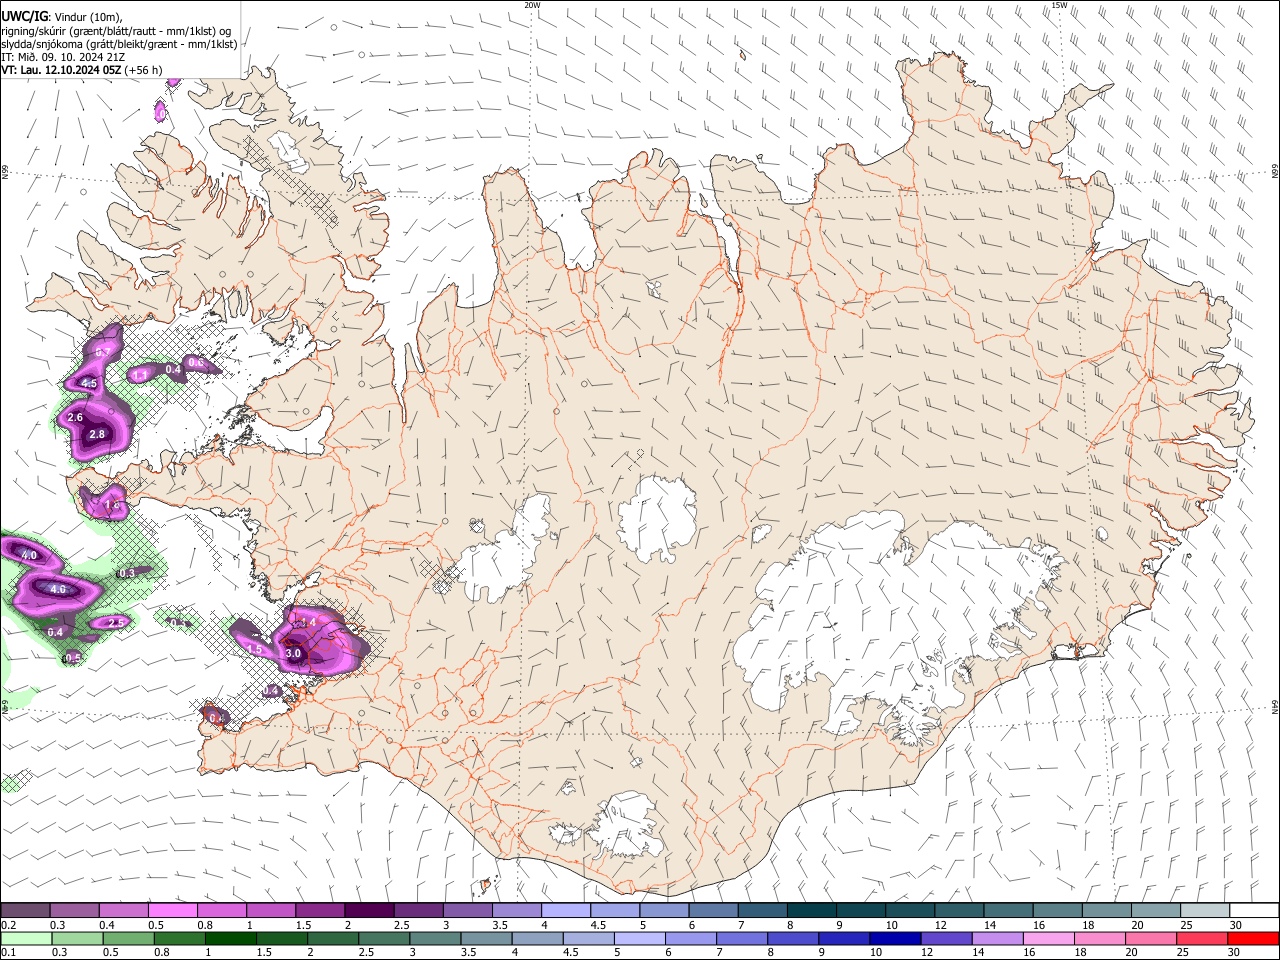Viewport: 1280px width, 960px height.
Task: Select the navy blue rain swatch between 10 and 12
Action: (x=893, y=939)
